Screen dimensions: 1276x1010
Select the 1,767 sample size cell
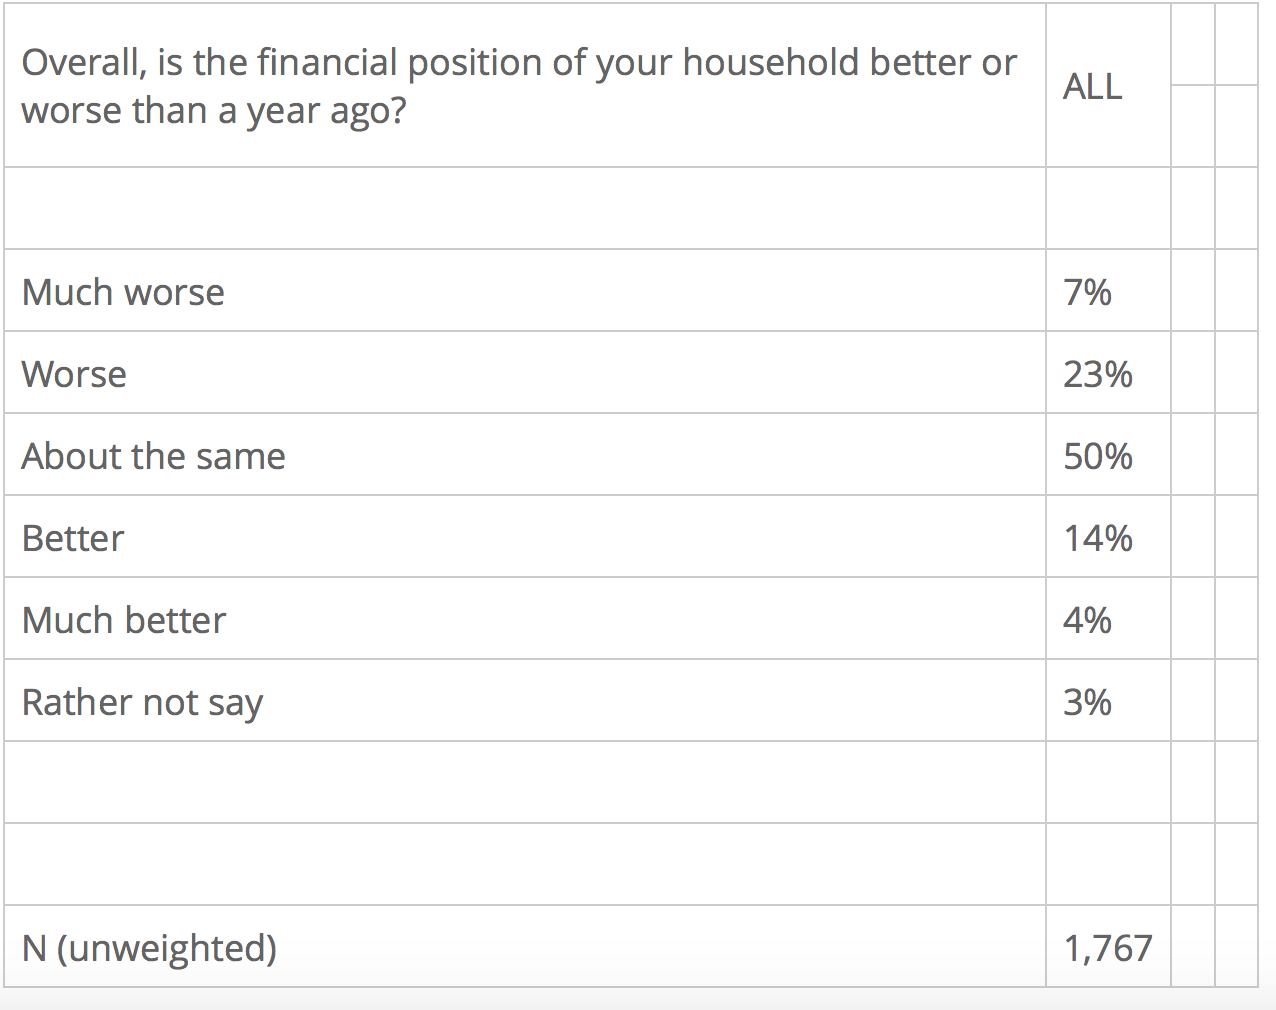tap(1108, 947)
